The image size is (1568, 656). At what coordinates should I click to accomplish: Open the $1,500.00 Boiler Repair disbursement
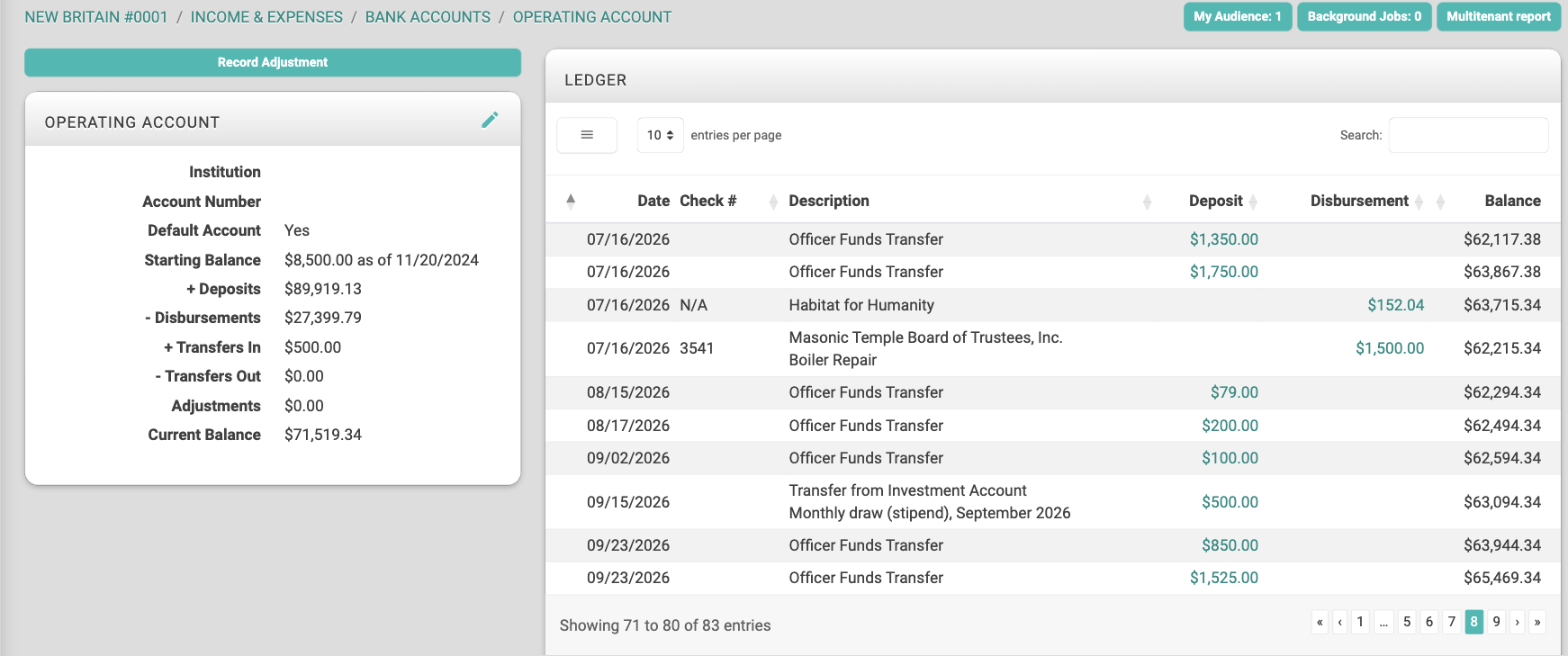[x=1390, y=348]
